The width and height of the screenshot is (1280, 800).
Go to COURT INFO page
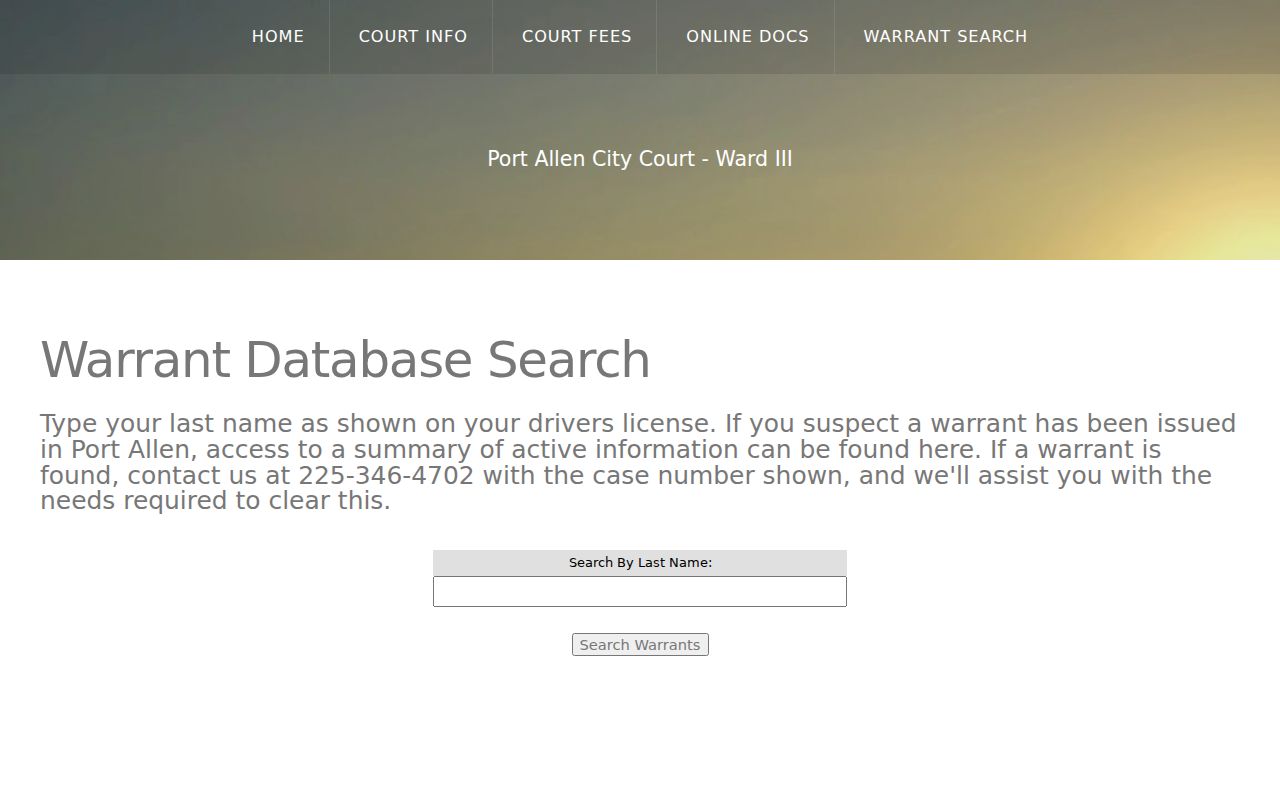click(x=413, y=36)
